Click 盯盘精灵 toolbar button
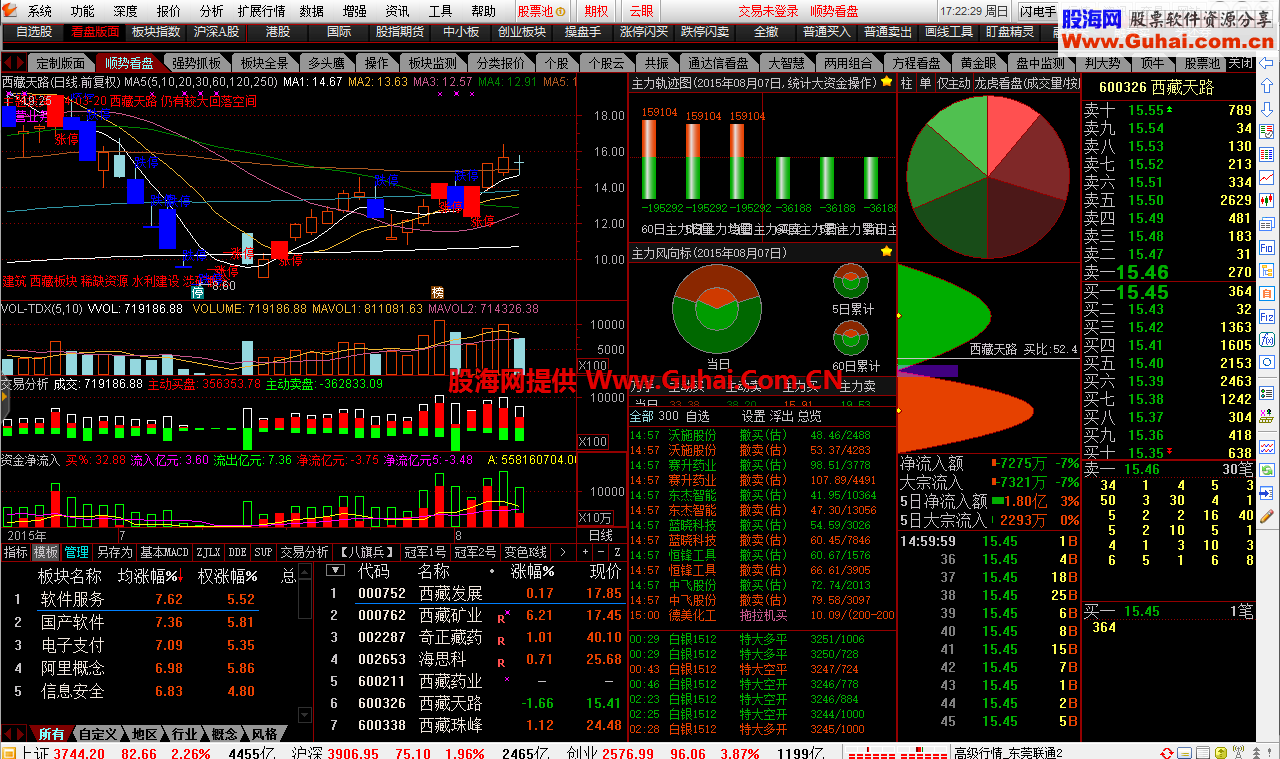 [1010, 32]
